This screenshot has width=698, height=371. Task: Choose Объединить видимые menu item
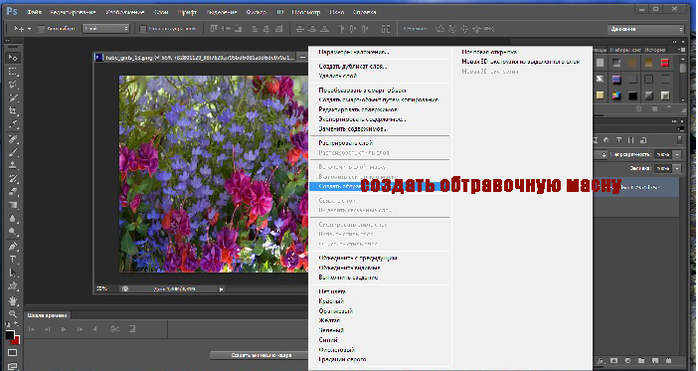(349, 268)
